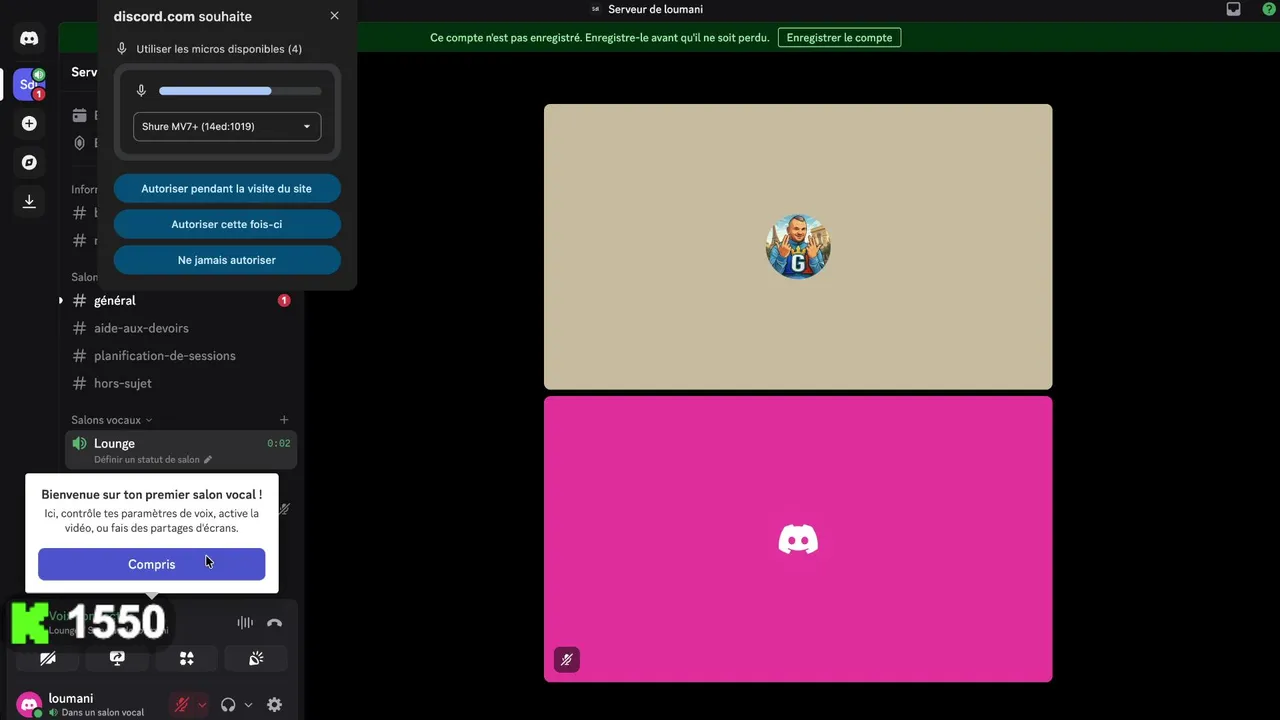Add a voice channel with plus icon
Screen dimensions: 1280x720
coord(284,420)
